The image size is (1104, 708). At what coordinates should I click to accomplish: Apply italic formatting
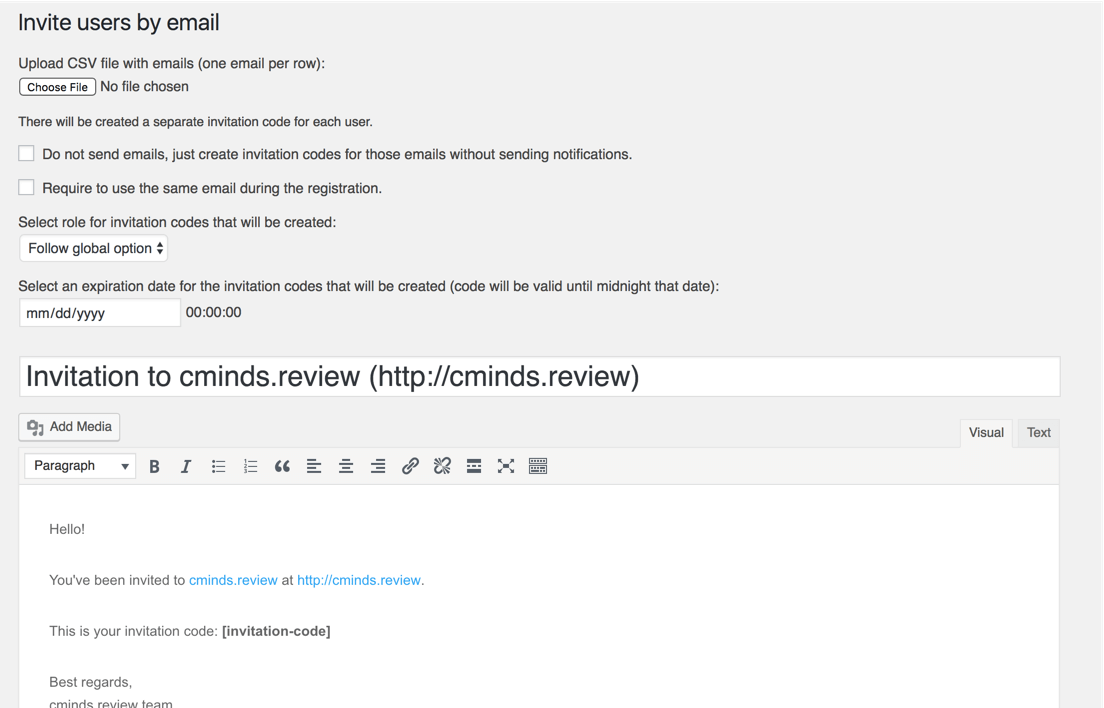pyautogui.click(x=186, y=466)
